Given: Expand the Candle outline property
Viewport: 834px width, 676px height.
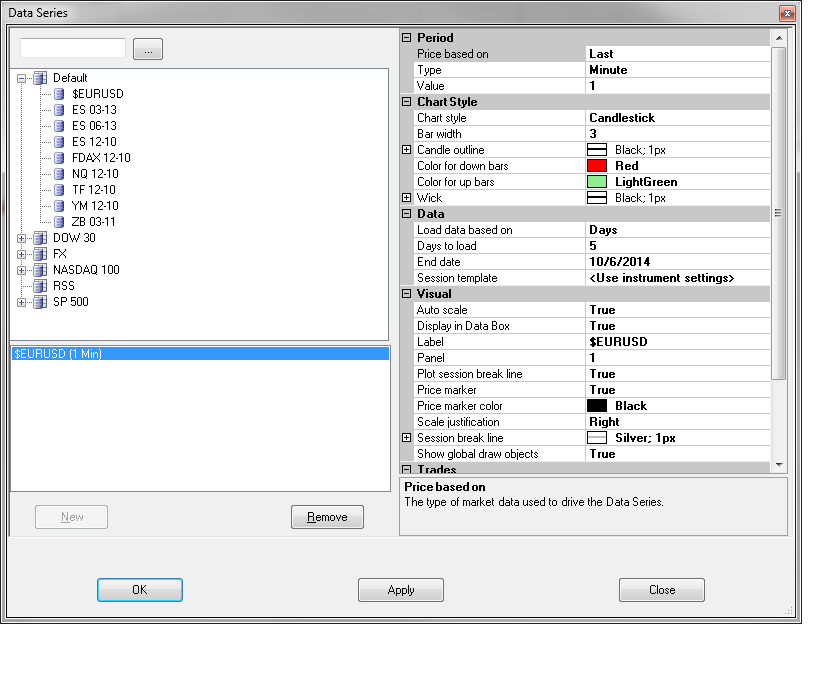Looking at the screenshot, I should coord(406,149).
